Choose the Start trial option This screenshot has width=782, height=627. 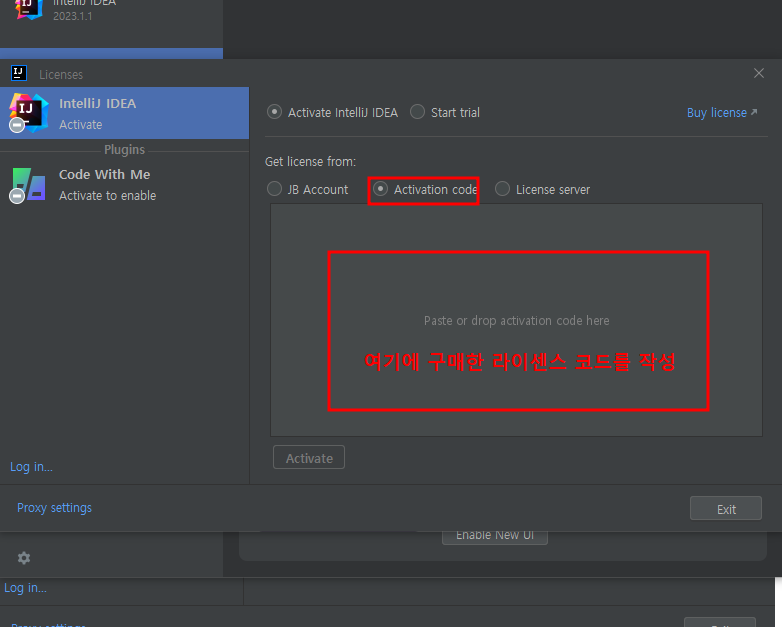click(x=445, y=112)
